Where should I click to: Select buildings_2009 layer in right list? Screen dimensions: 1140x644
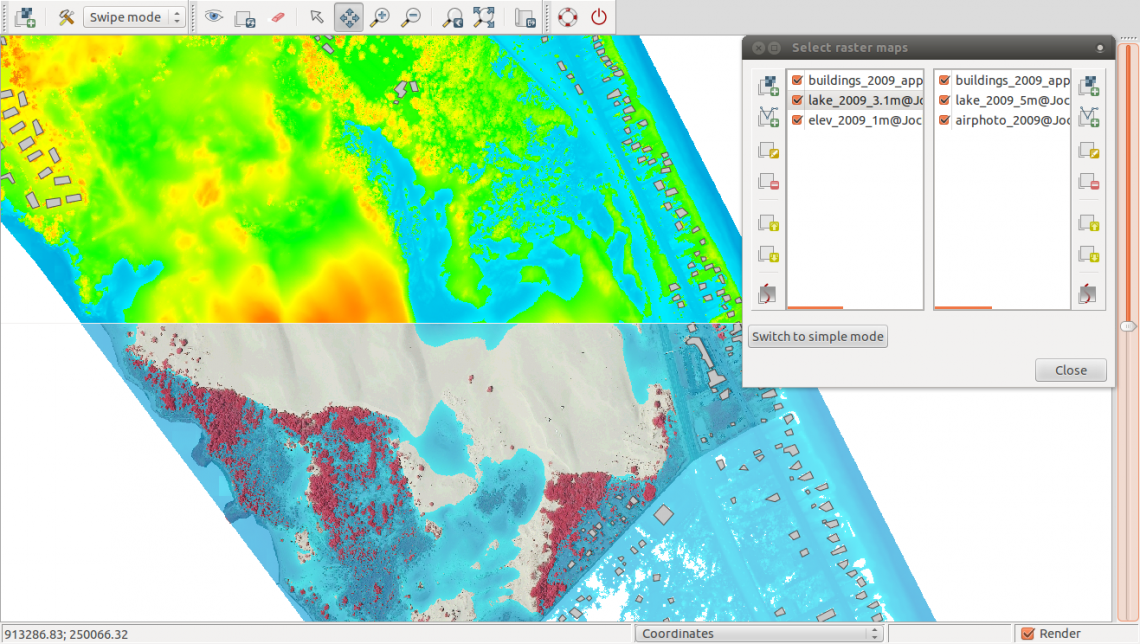point(1010,80)
